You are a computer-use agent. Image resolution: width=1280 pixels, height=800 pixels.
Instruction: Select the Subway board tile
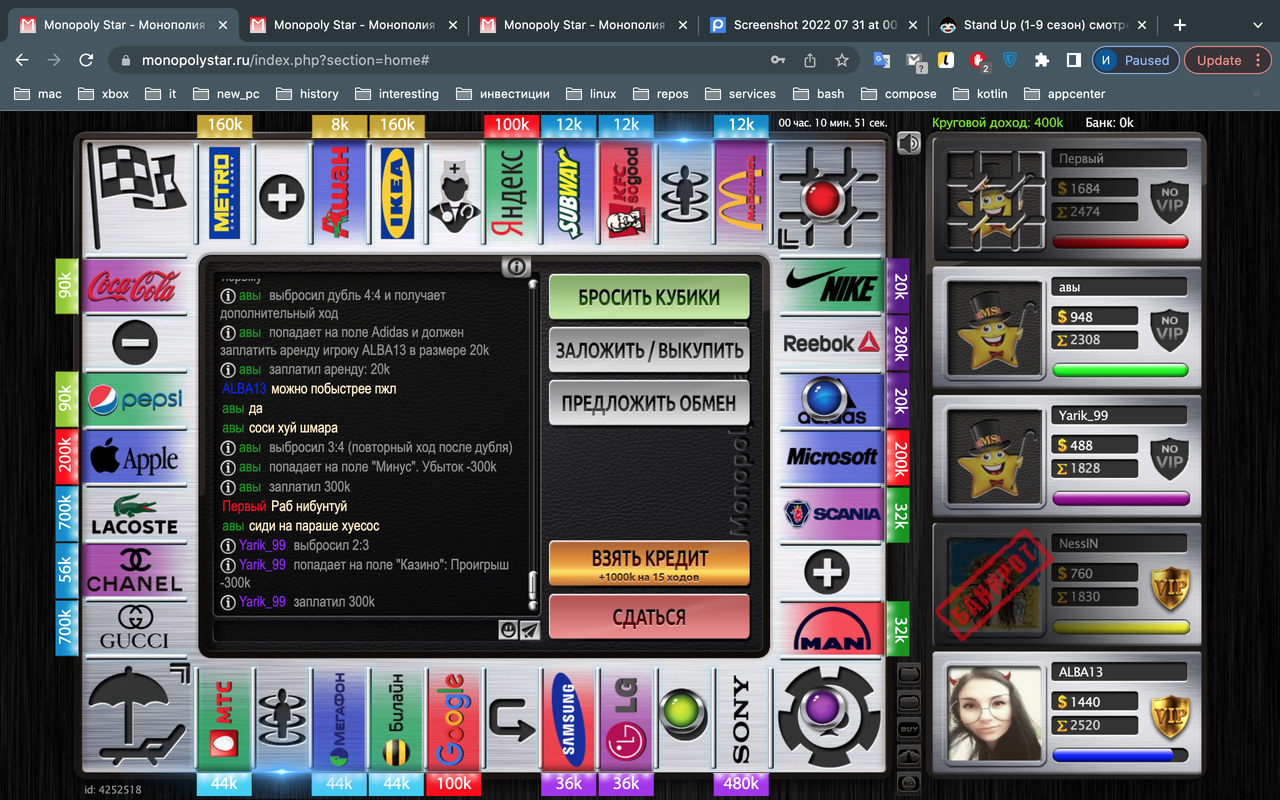point(569,193)
